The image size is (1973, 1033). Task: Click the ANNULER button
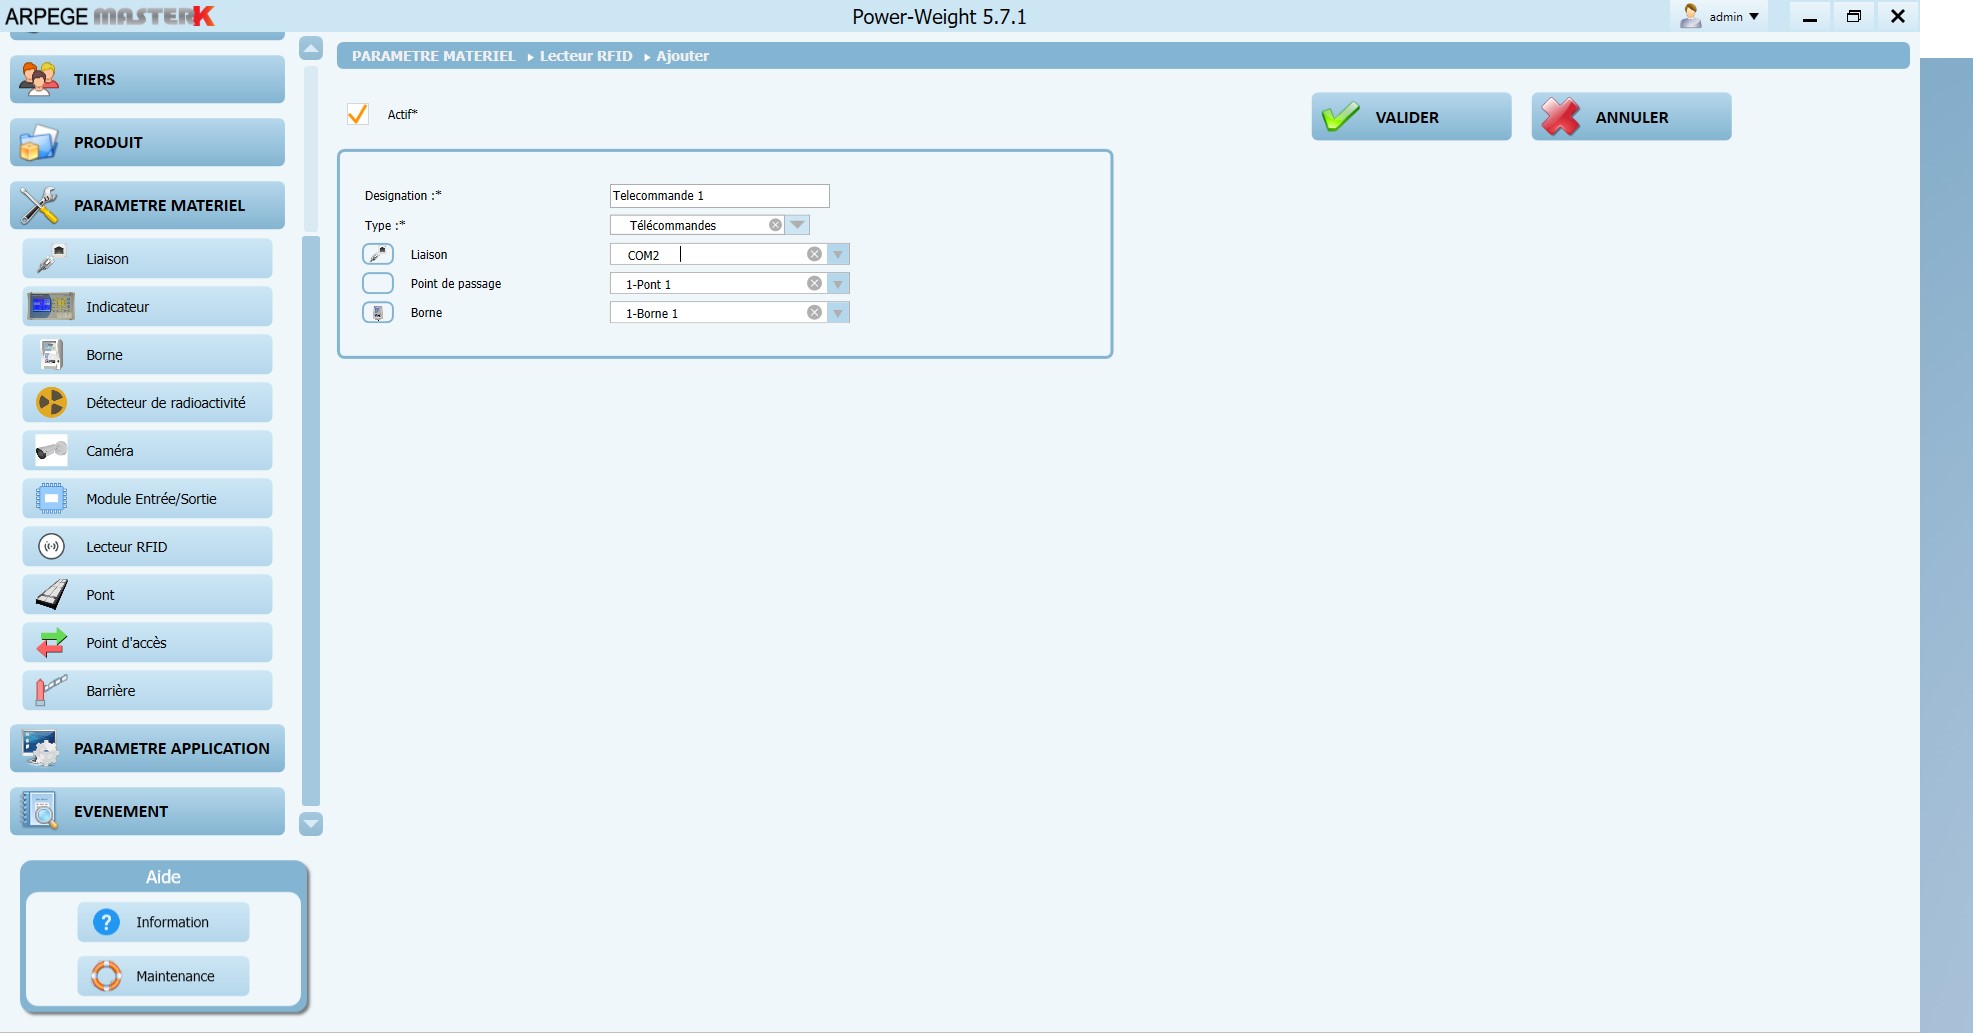point(1630,117)
